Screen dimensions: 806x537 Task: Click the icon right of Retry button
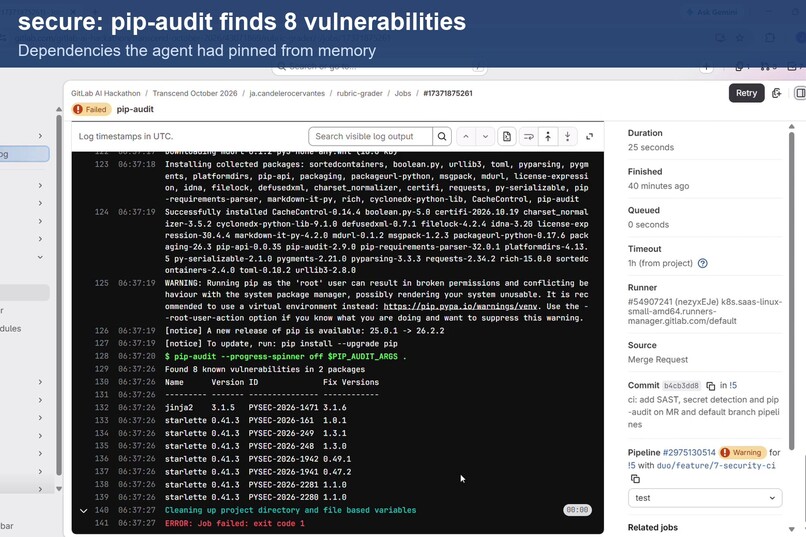pos(777,93)
